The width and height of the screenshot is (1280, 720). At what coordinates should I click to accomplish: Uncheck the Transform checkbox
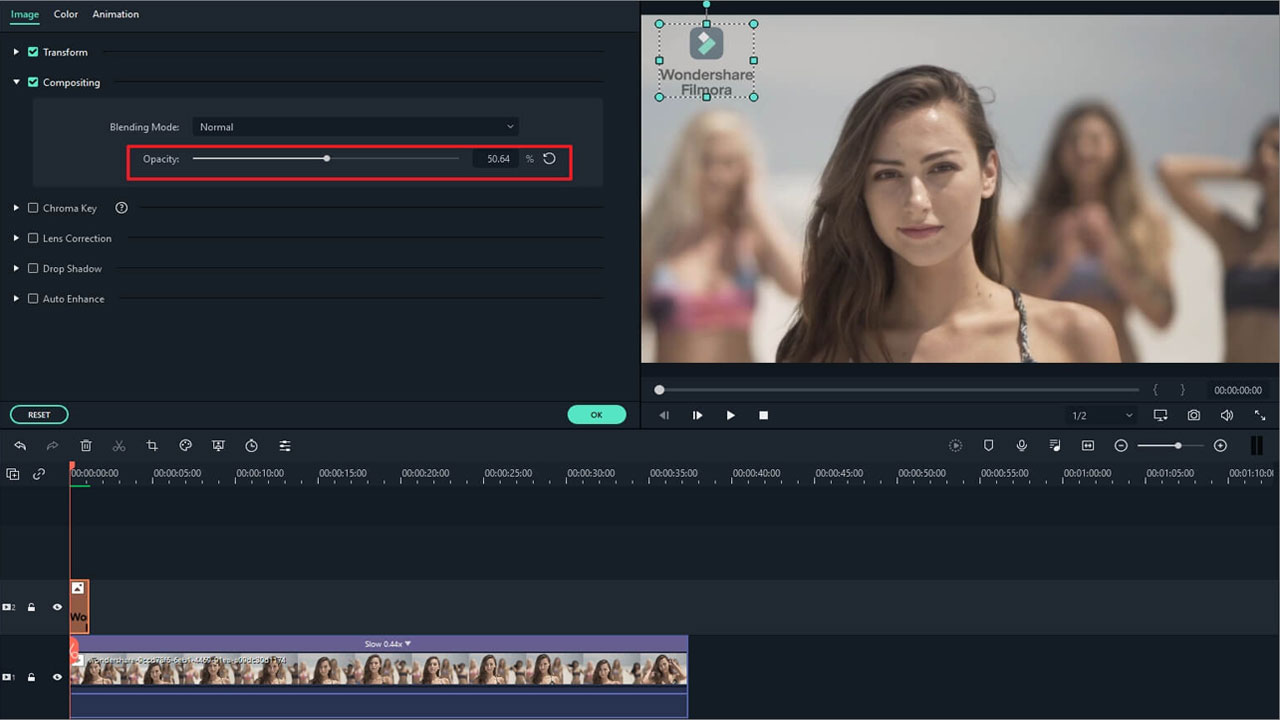[x=33, y=52]
